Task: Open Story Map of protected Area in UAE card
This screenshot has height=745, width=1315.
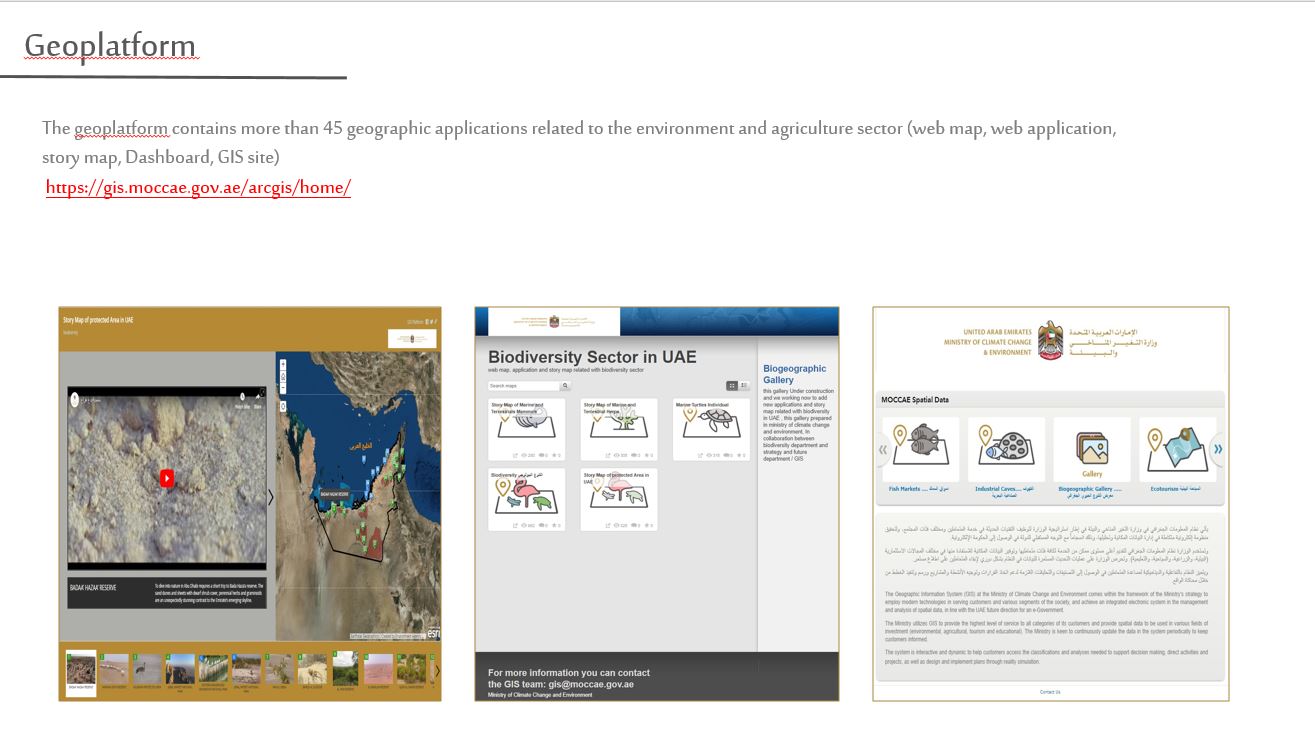Action: [x=619, y=500]
